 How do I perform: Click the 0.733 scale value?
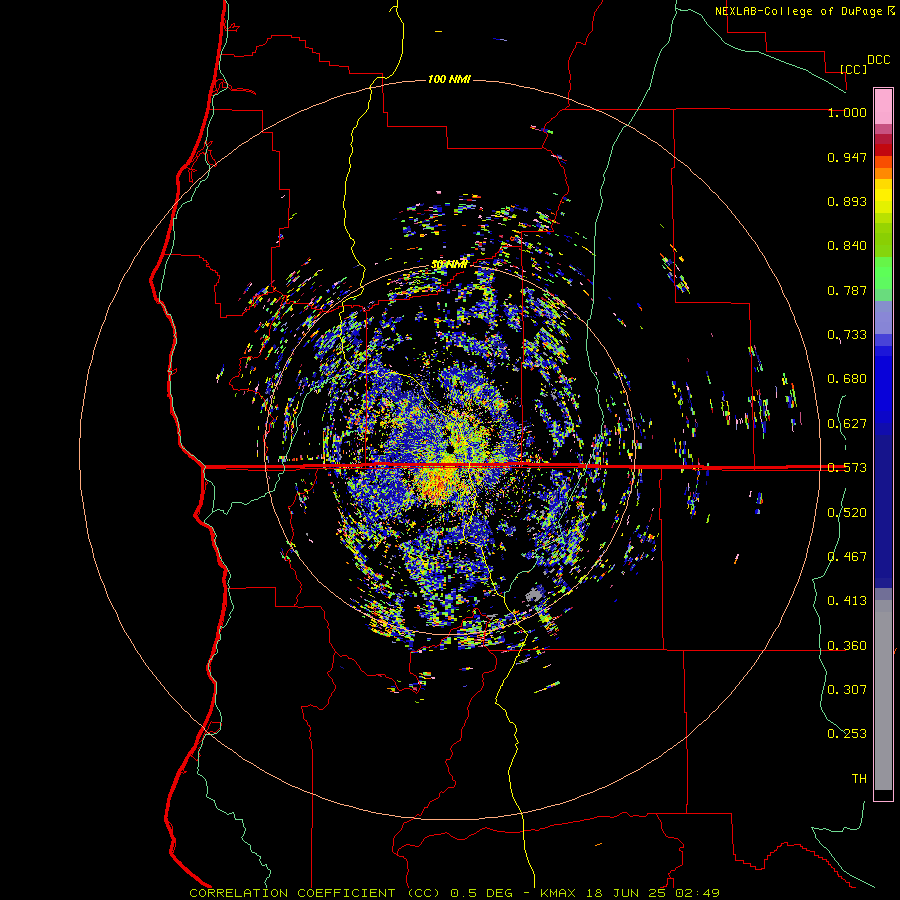(x=847, y=335)
